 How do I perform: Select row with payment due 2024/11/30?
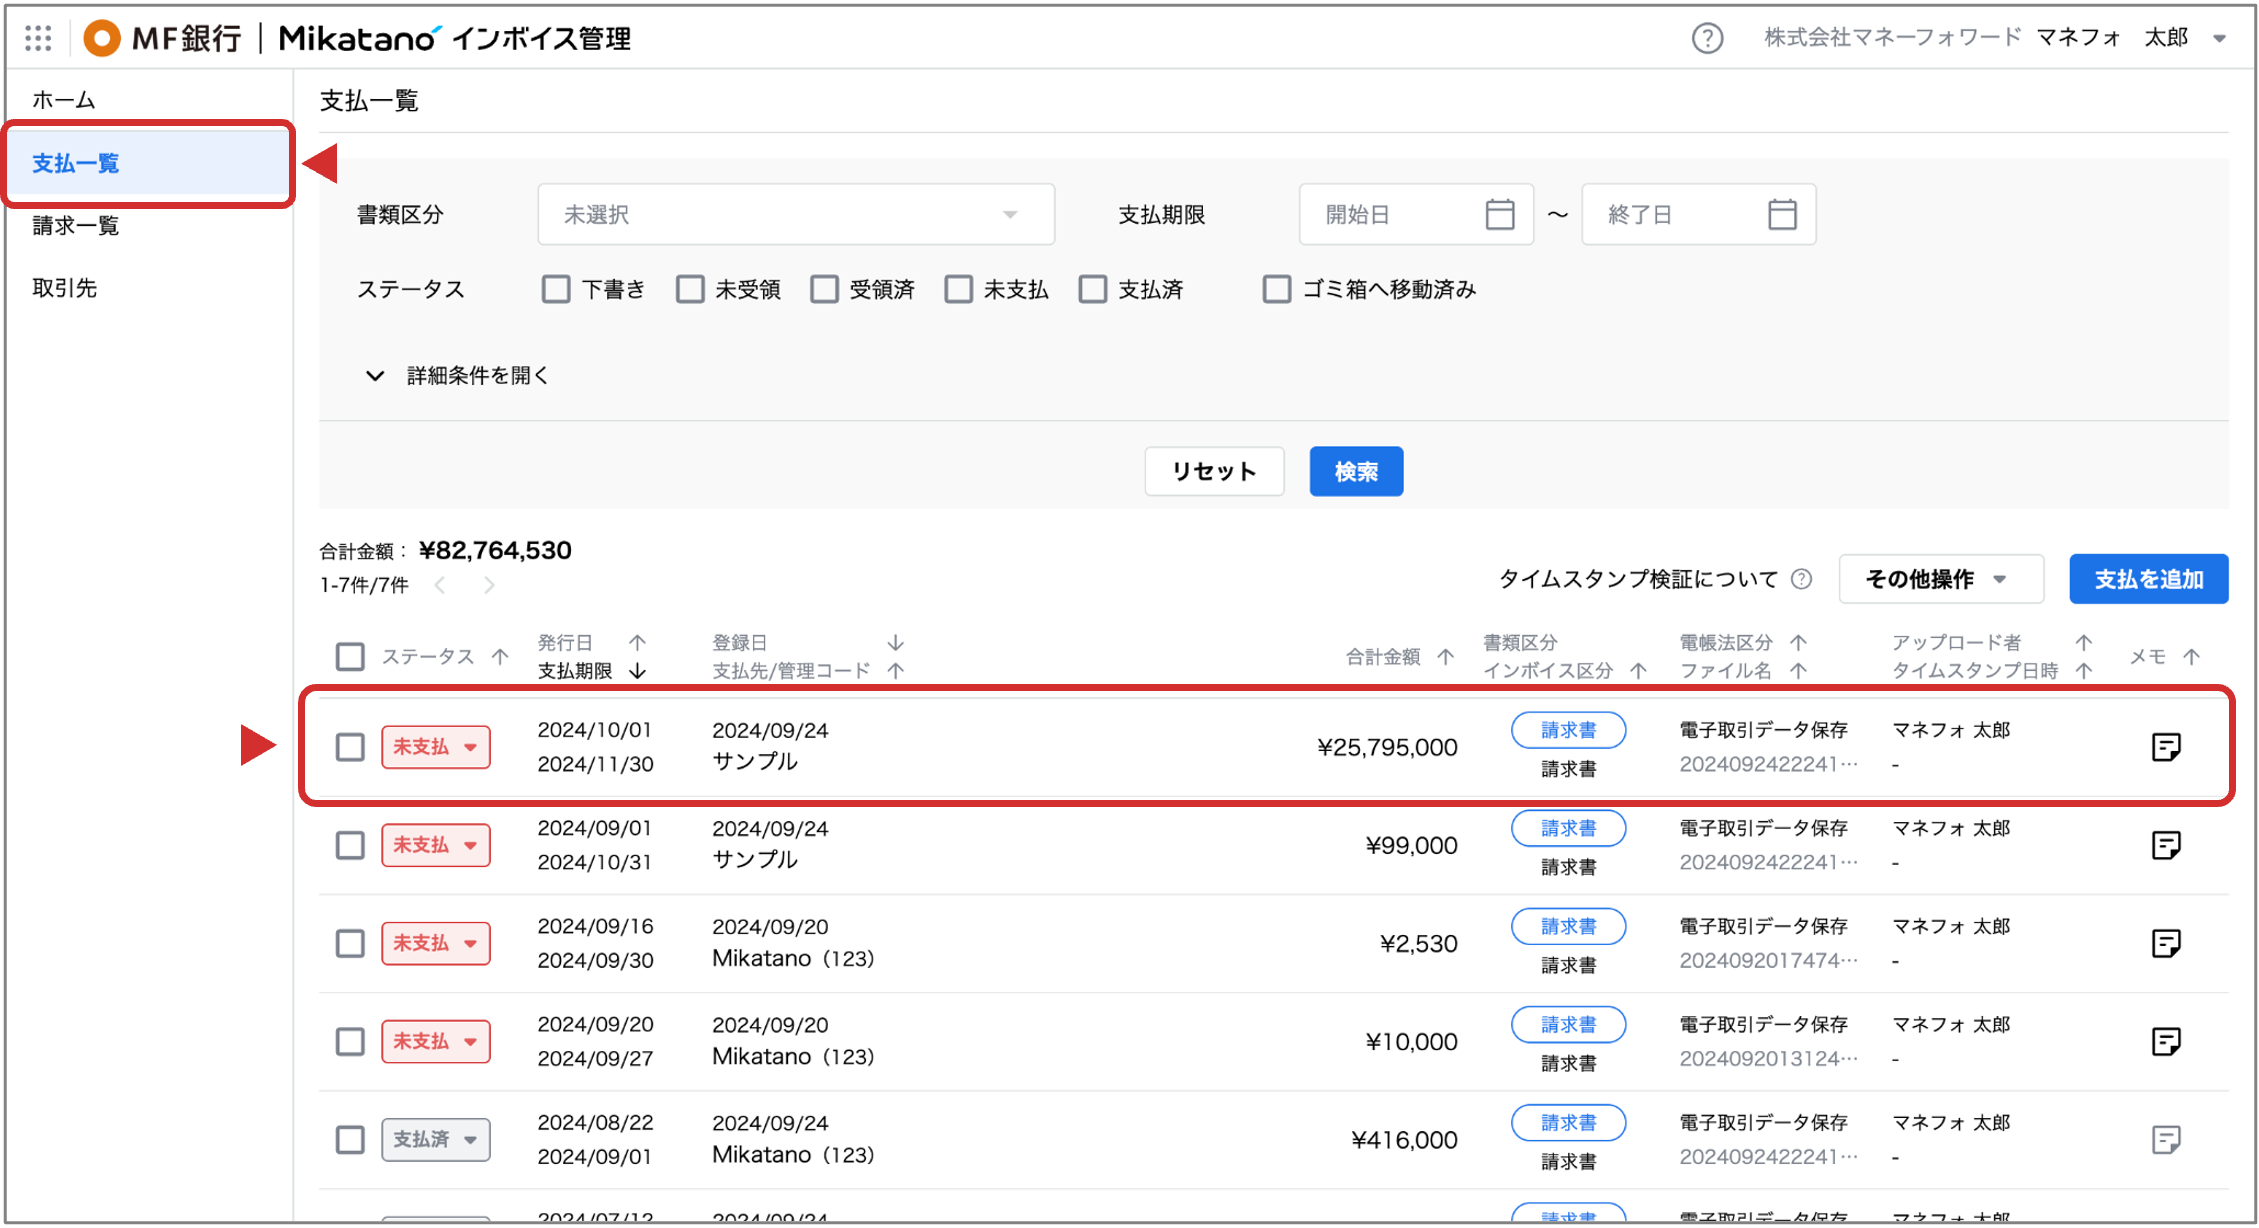tap(350, 747)
